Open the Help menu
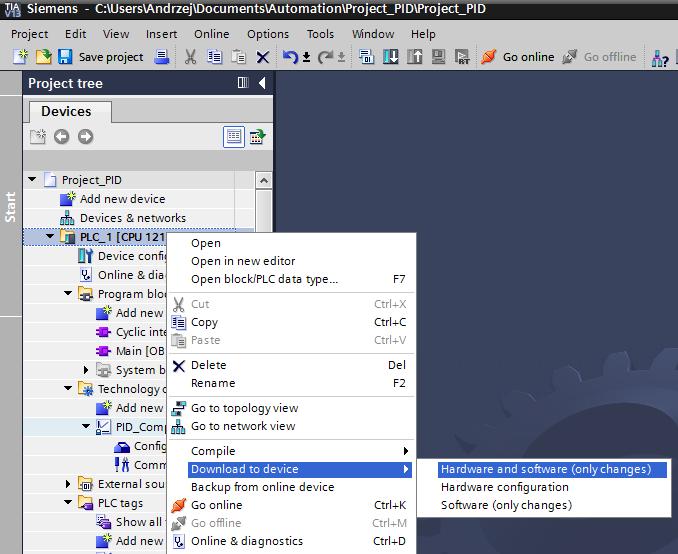 (x=423, y=34)
